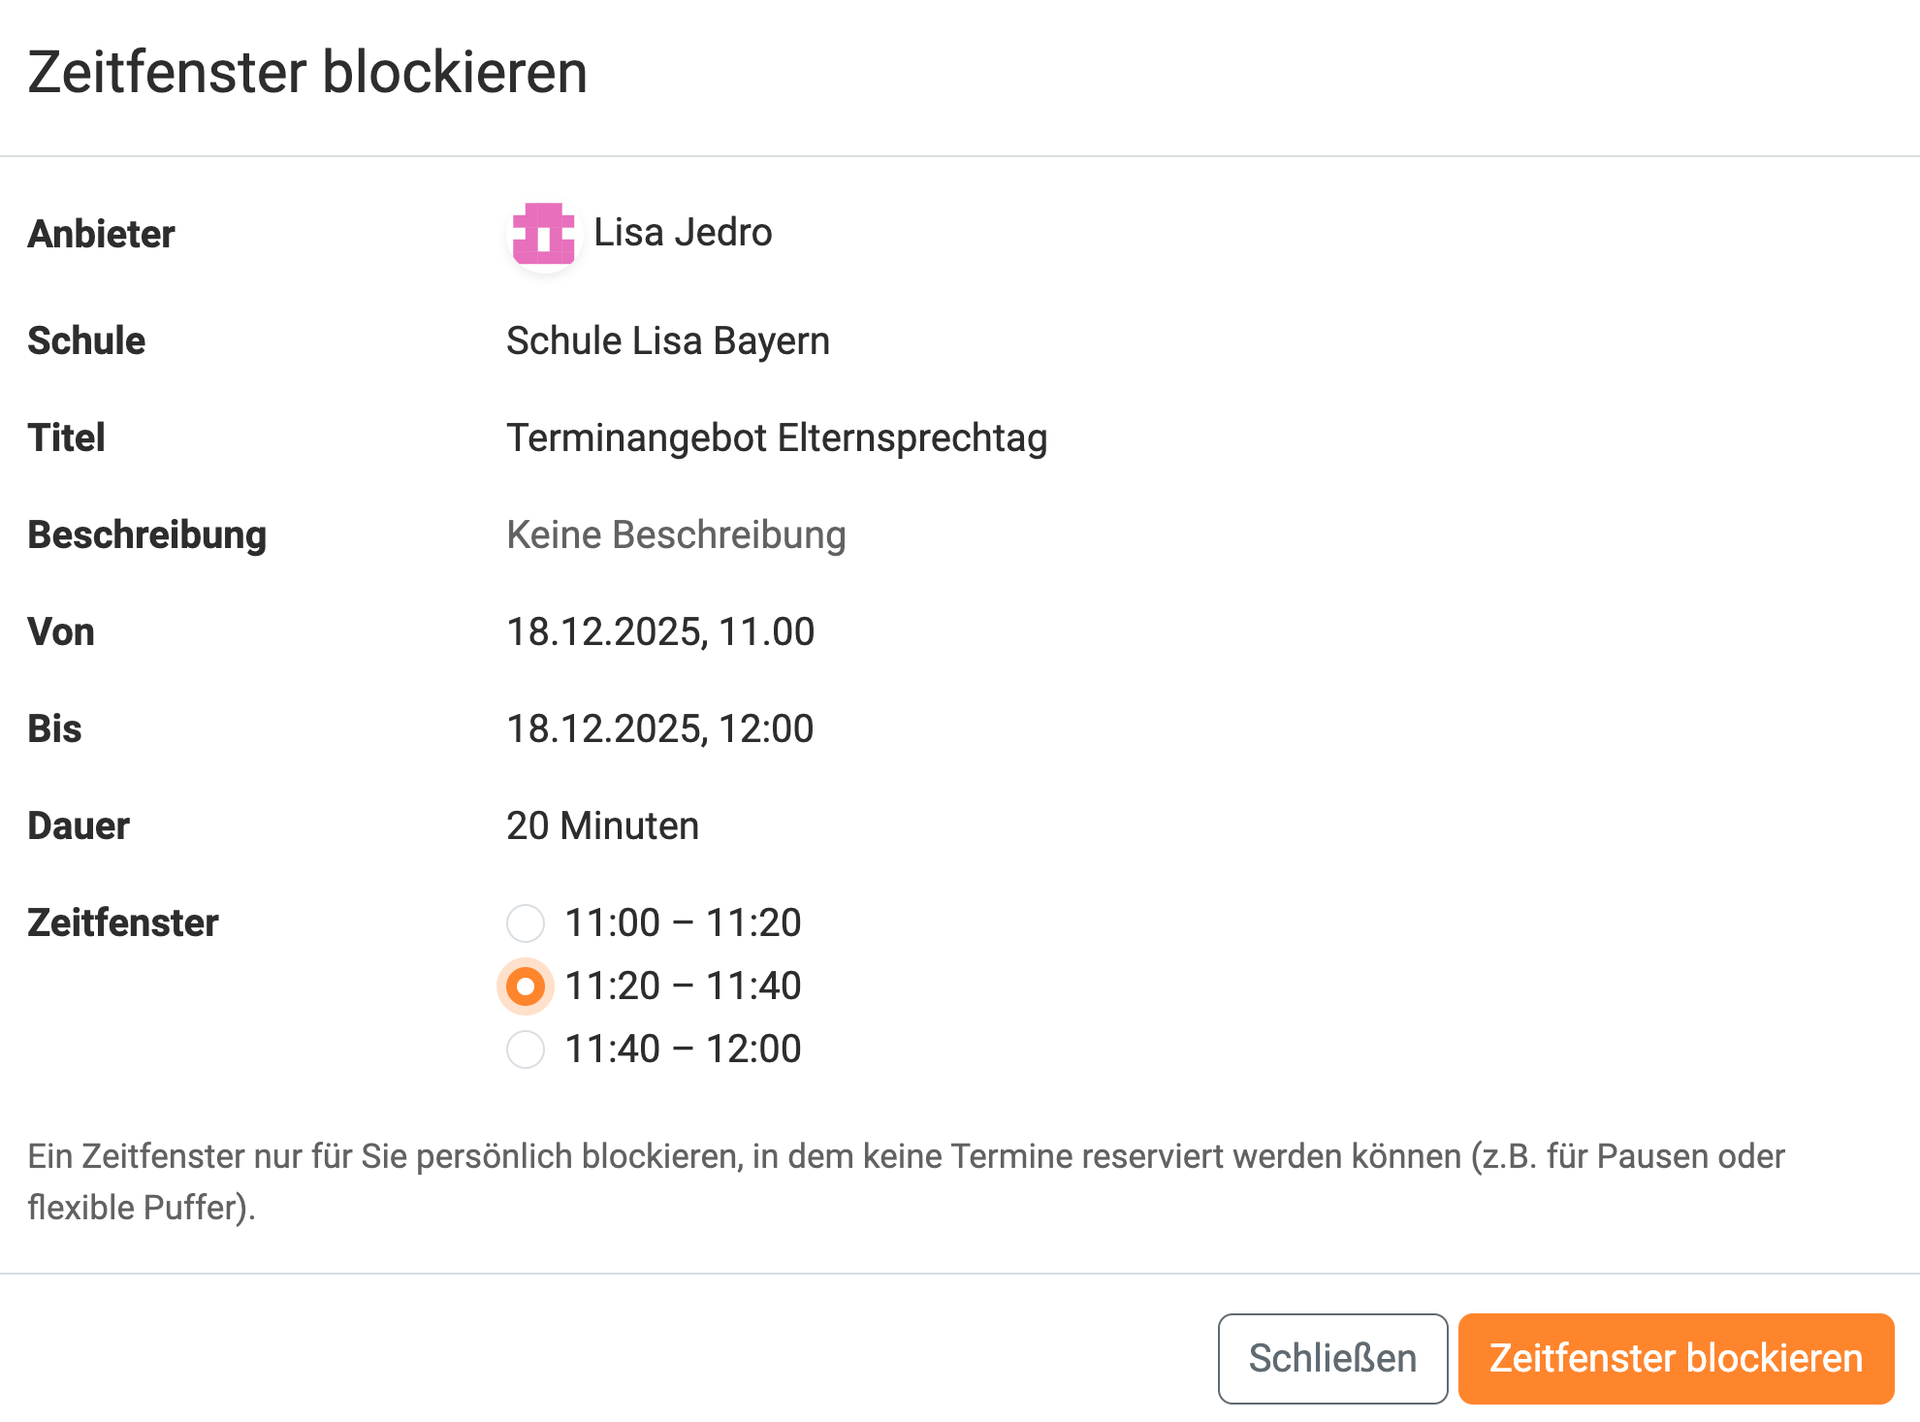This screenshot has width=1920, height=1422.
Task: Click the Beschreibung row label
Action: (146, 535)
